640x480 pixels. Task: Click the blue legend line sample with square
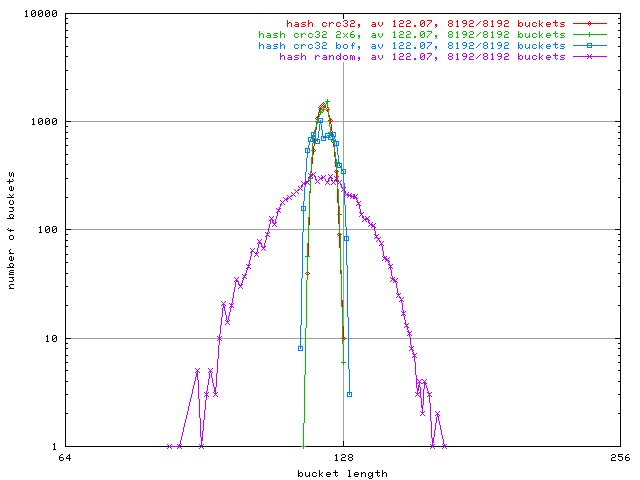(589, 46)
